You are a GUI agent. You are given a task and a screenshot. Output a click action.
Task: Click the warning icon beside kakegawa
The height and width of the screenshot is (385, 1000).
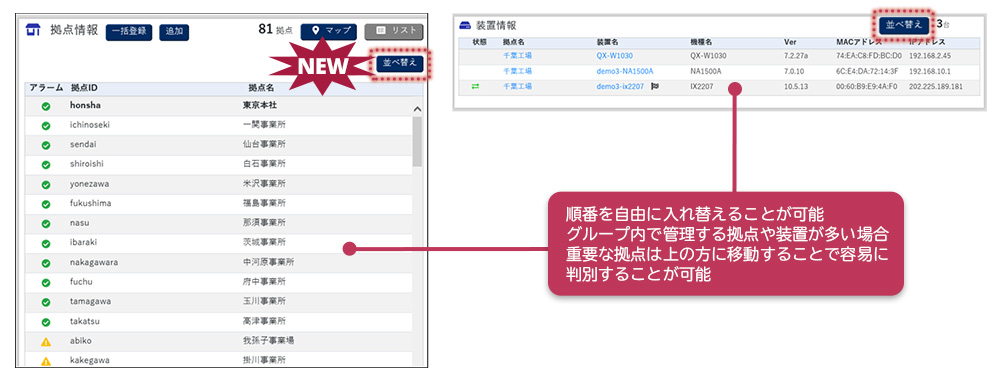tap(46, 361)
